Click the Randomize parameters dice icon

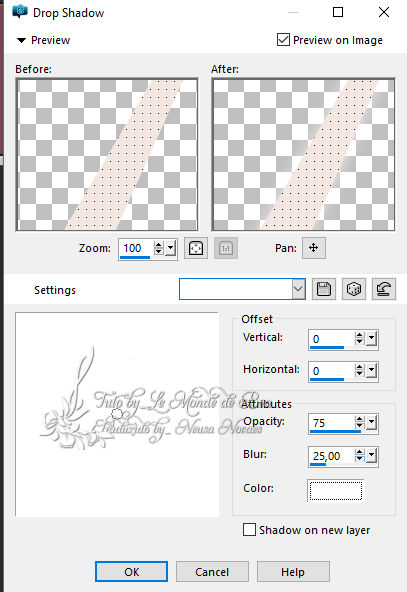353,290
